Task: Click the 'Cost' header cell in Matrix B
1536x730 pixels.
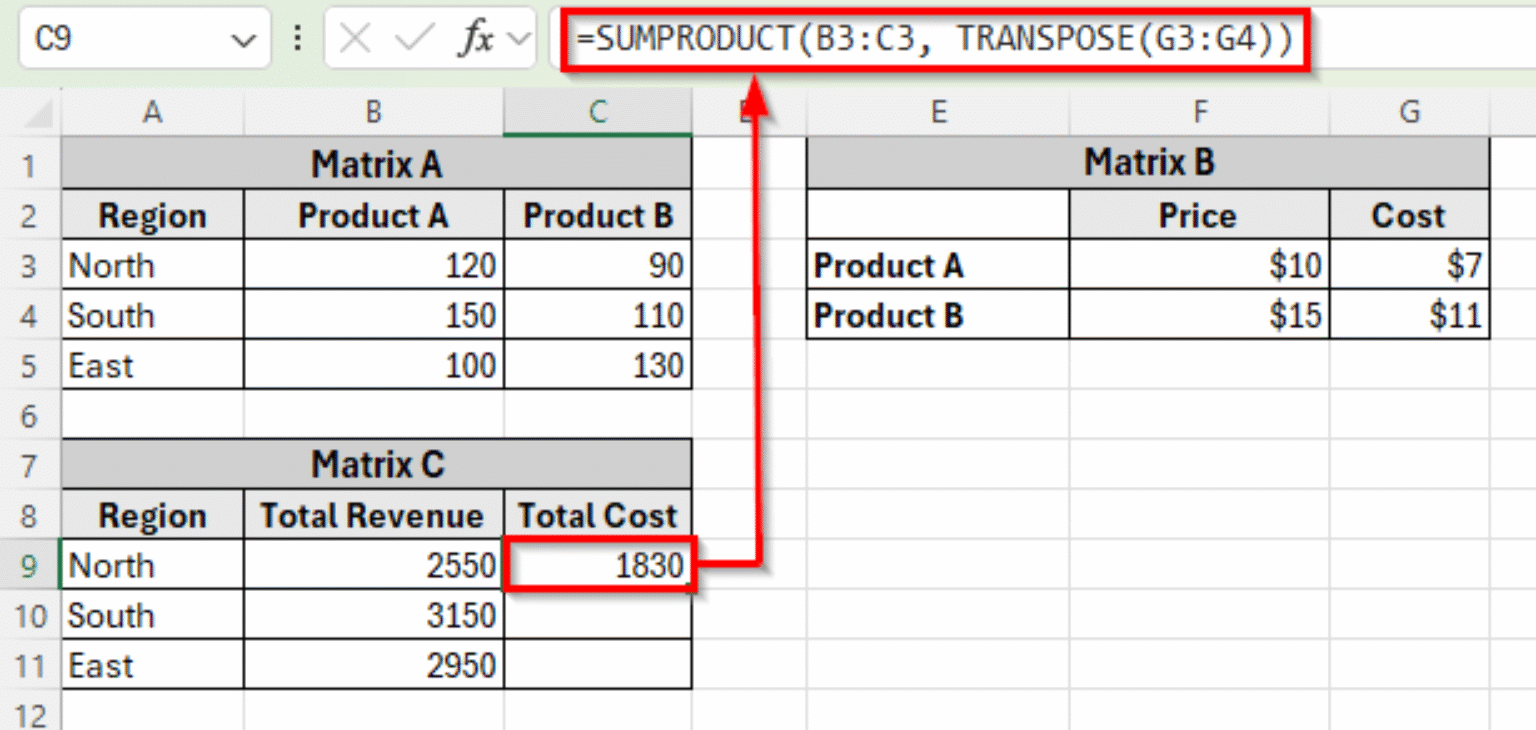Action: coord(1409,214)
